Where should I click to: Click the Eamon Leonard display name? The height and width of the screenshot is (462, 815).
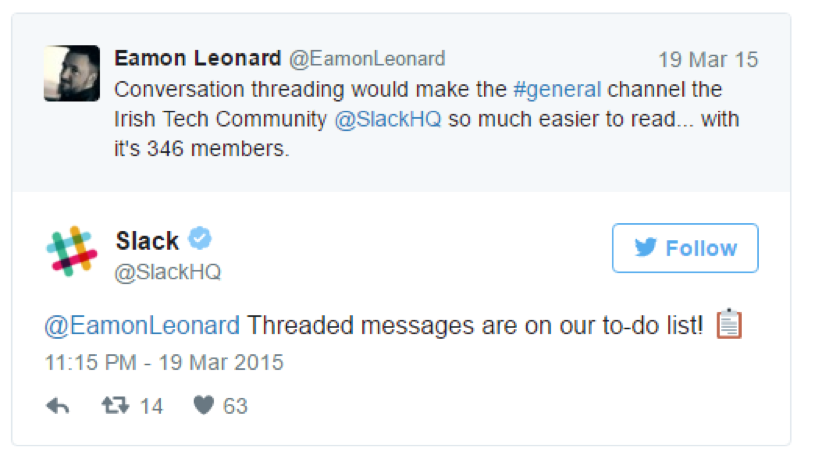coord(198,58)
